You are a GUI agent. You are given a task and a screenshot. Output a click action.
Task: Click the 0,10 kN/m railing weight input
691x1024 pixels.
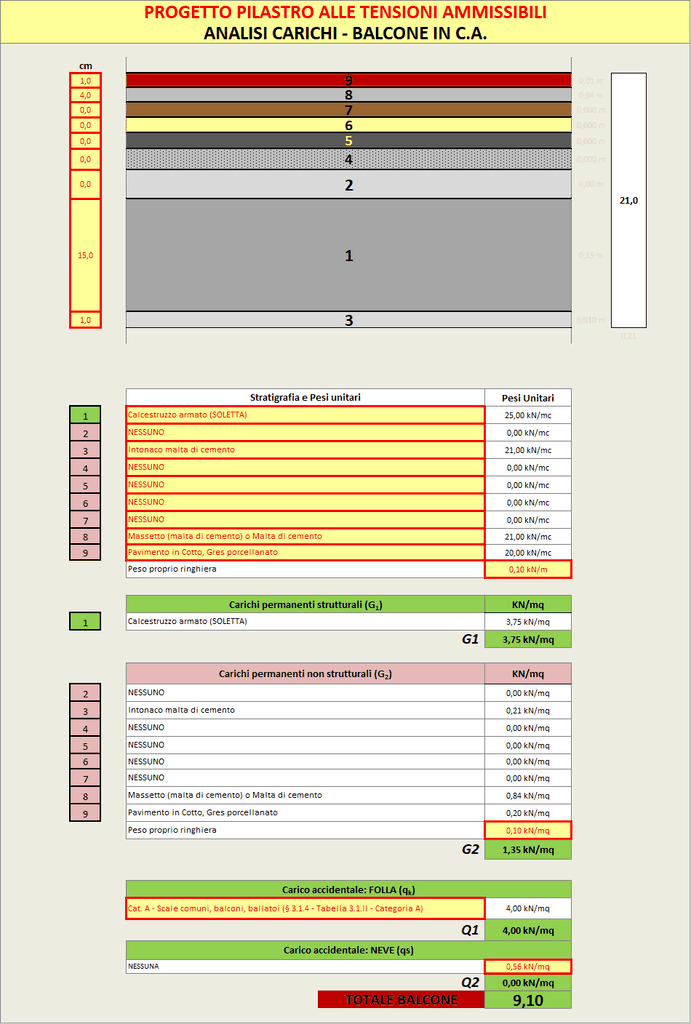(528, 569)
